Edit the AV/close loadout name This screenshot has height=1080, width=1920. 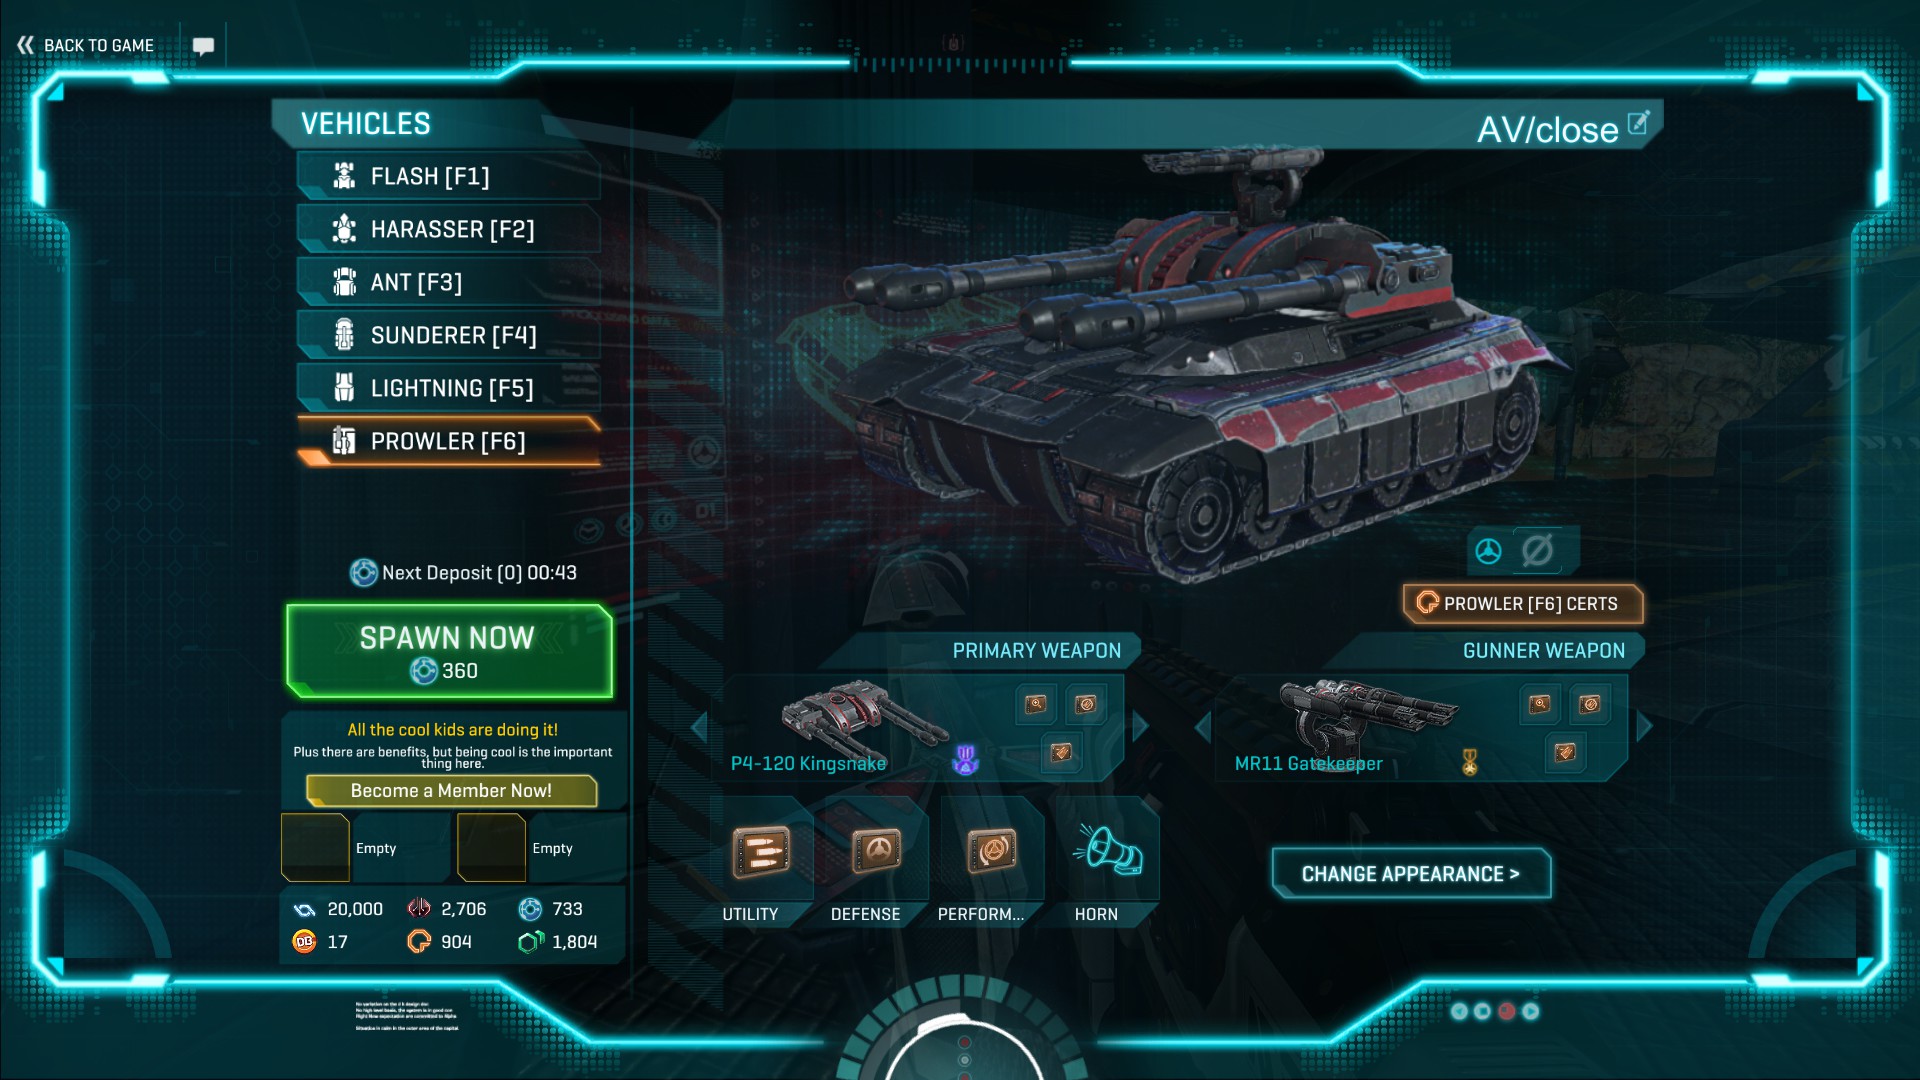coord(1638,123)
